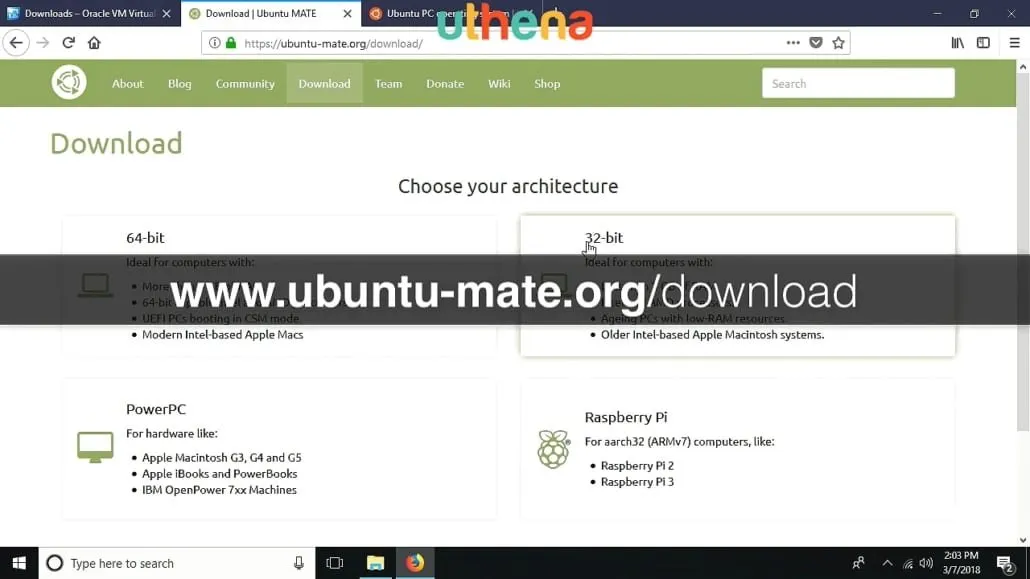Click the Type here to search box
This screenshot has width=1030, height=579.
point(177,563)
